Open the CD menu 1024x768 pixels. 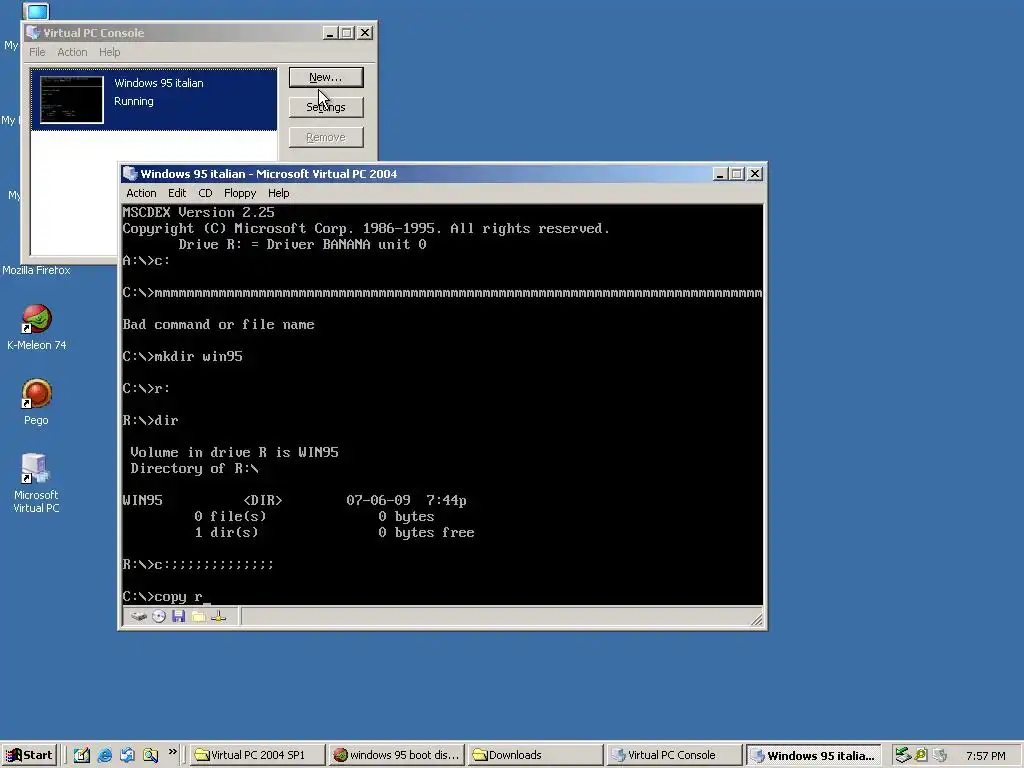pyautogui.click(x=205, y=193)
